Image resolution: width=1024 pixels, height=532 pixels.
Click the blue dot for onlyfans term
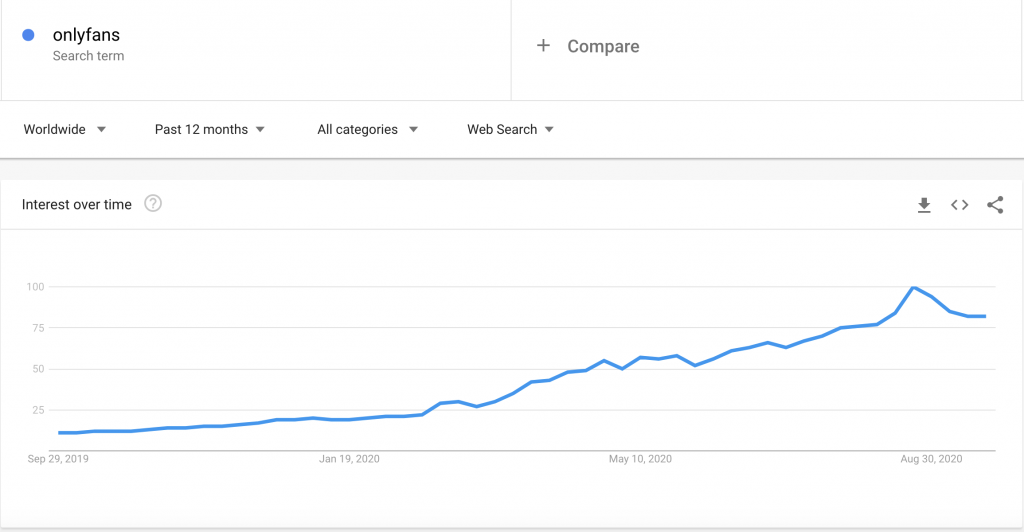tap(28, 35)
